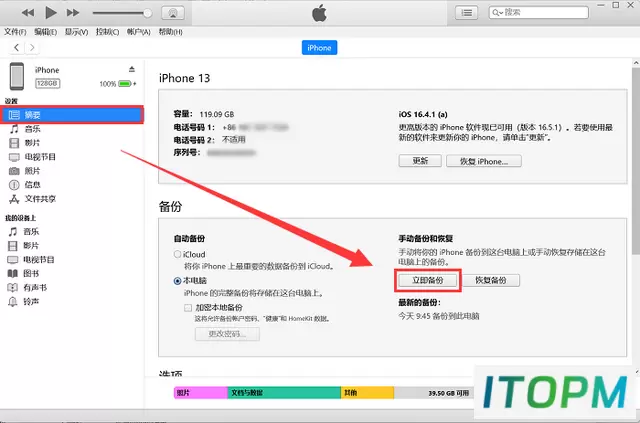Viewport: 640px width, 423px height.
Task: Select the 本电脑 radio button
Action: coord(177,281)
